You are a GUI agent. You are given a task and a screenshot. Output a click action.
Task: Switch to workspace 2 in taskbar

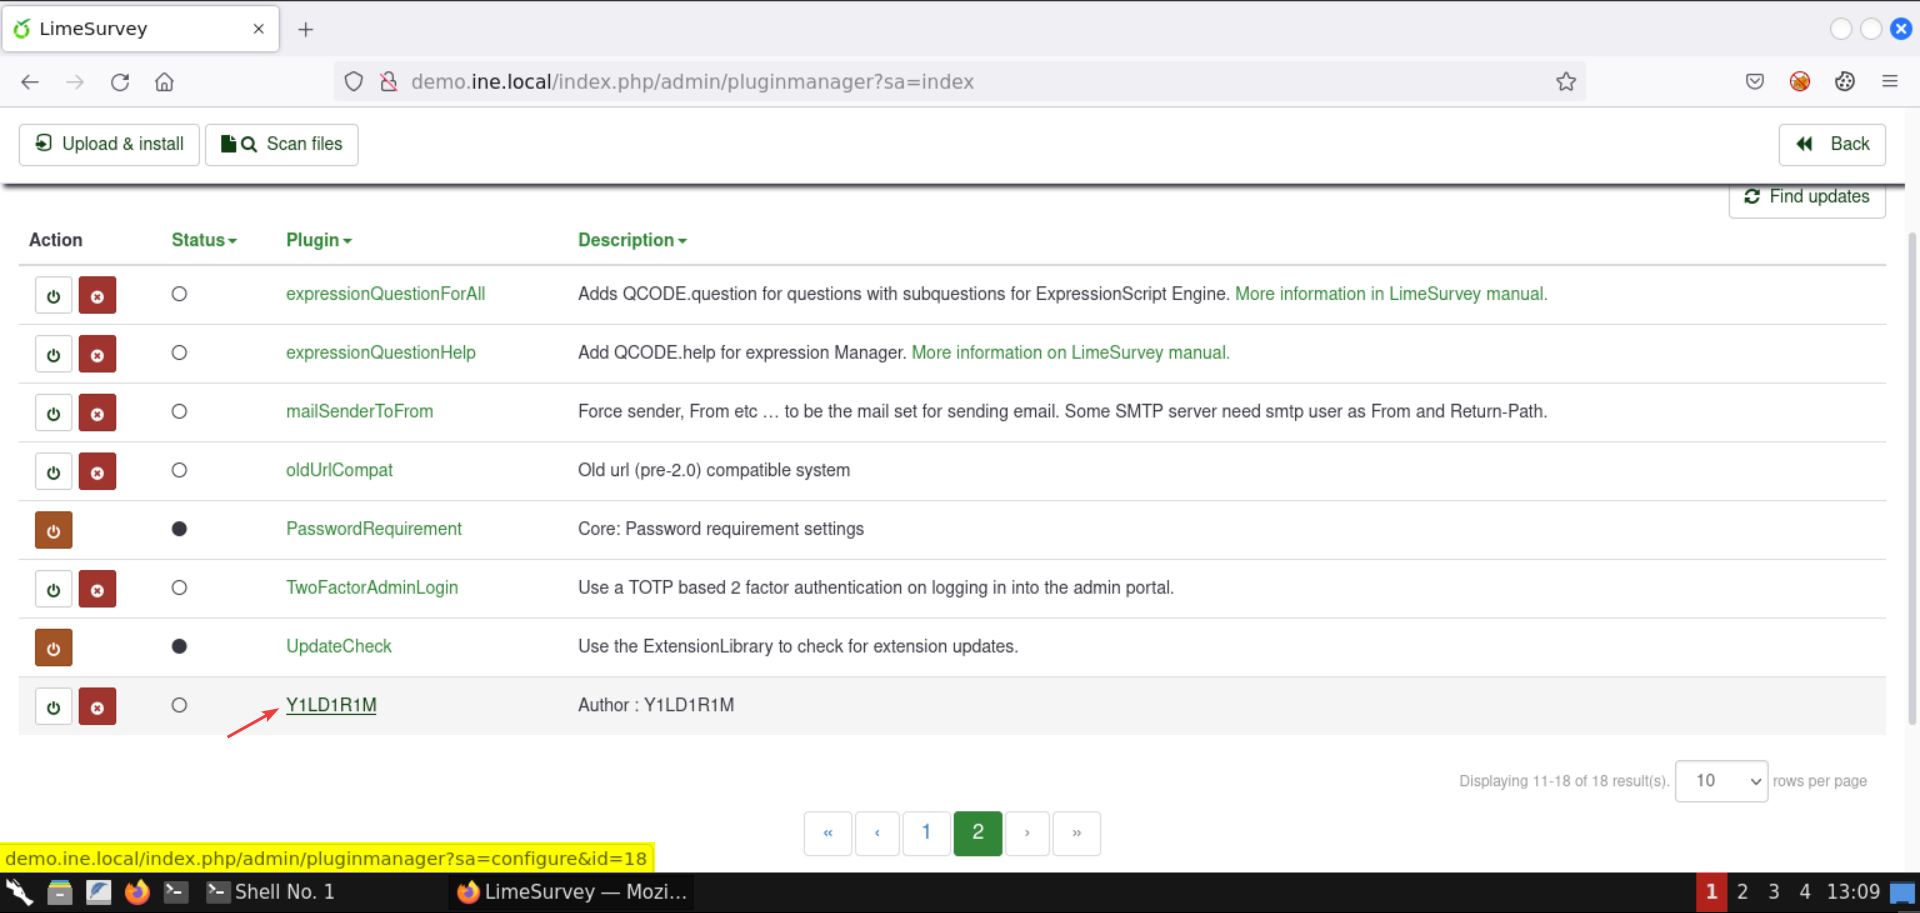tap(1743, 892)
